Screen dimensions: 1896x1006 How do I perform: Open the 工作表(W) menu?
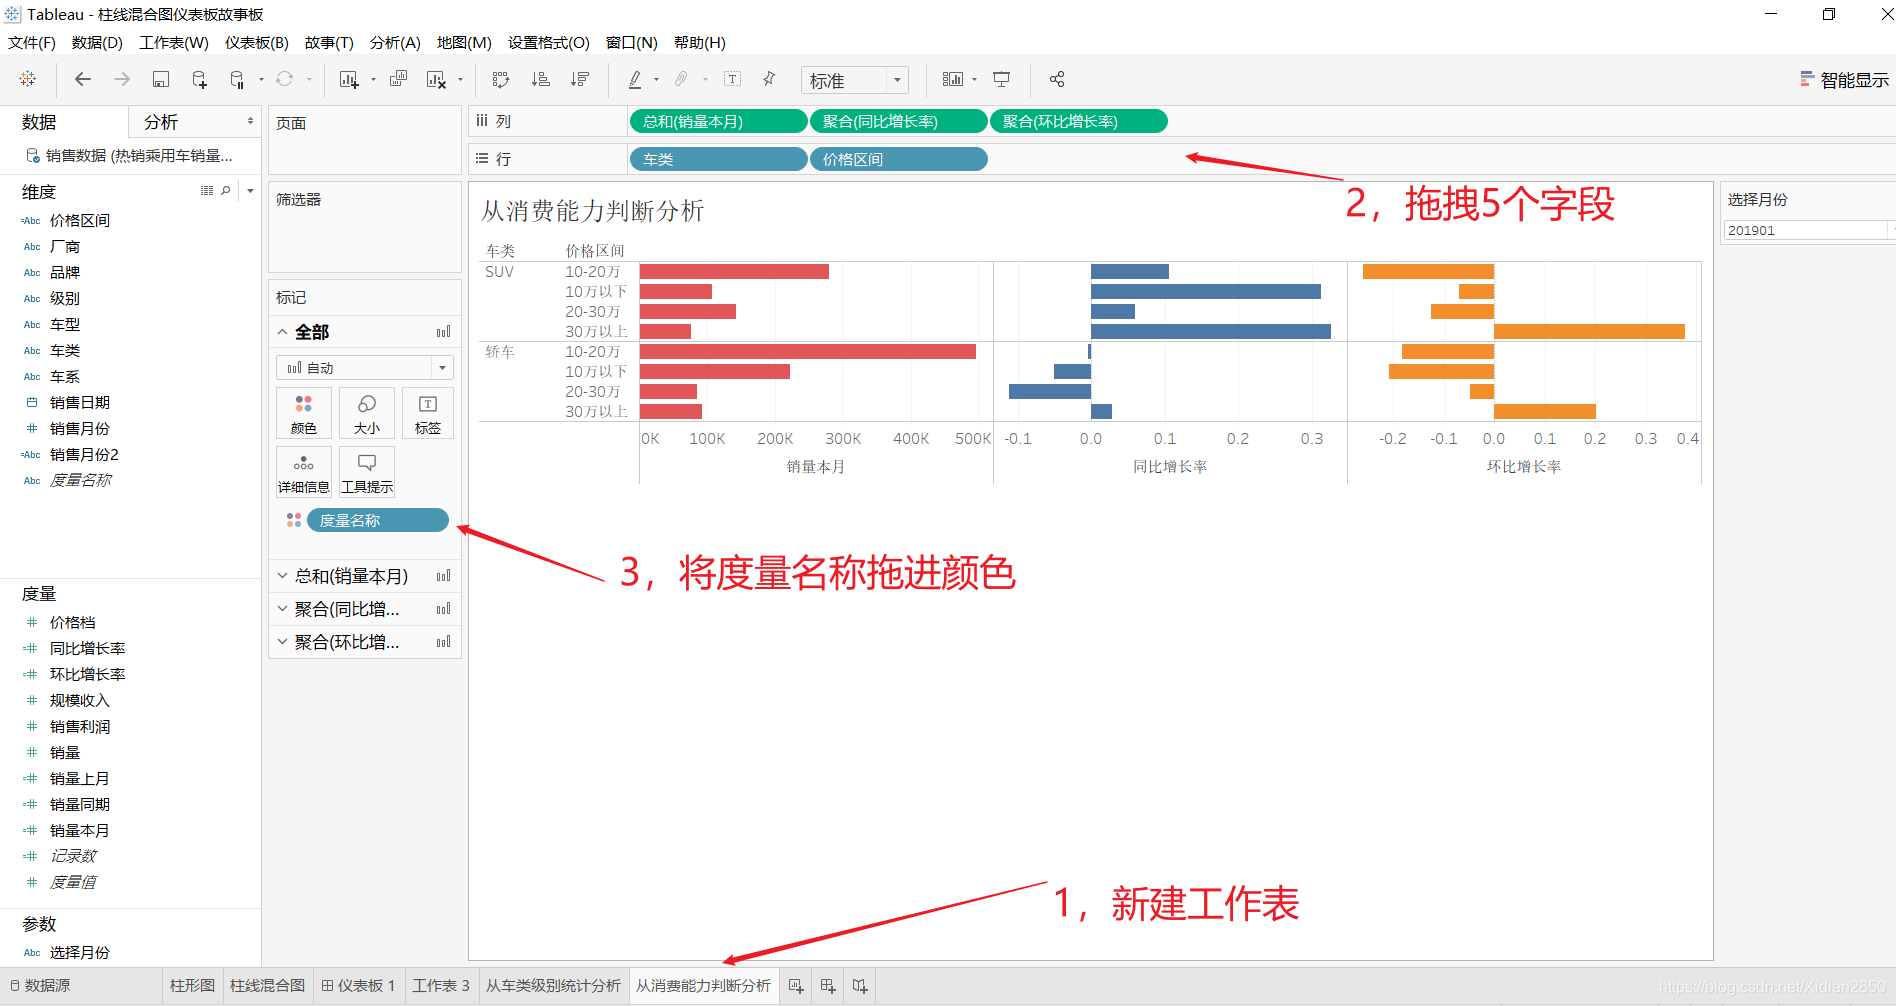click(x=174, y=43)
